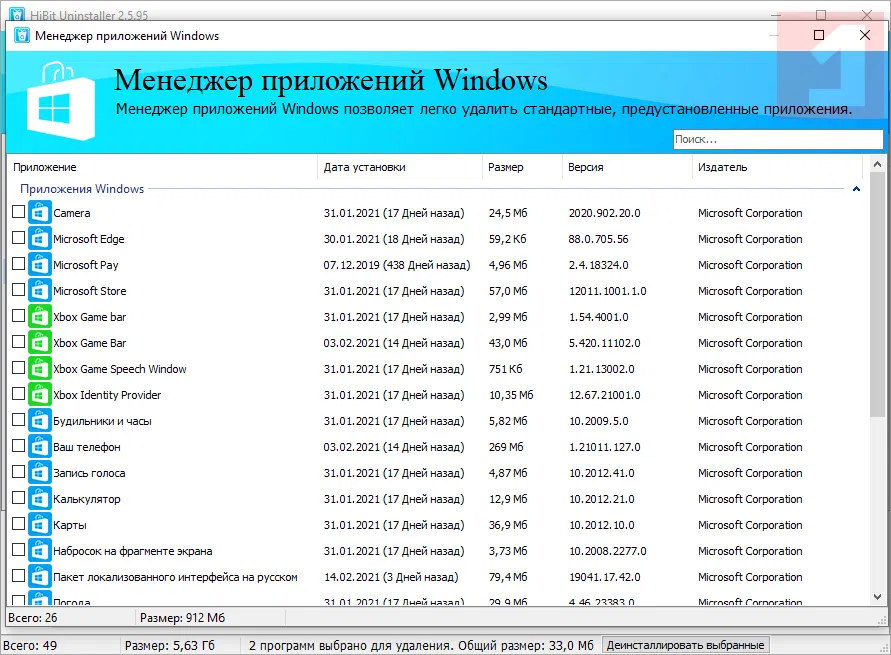Click the list scrollbar down arrow
Viewport: 891px width, 655px height.
point(877,597)
